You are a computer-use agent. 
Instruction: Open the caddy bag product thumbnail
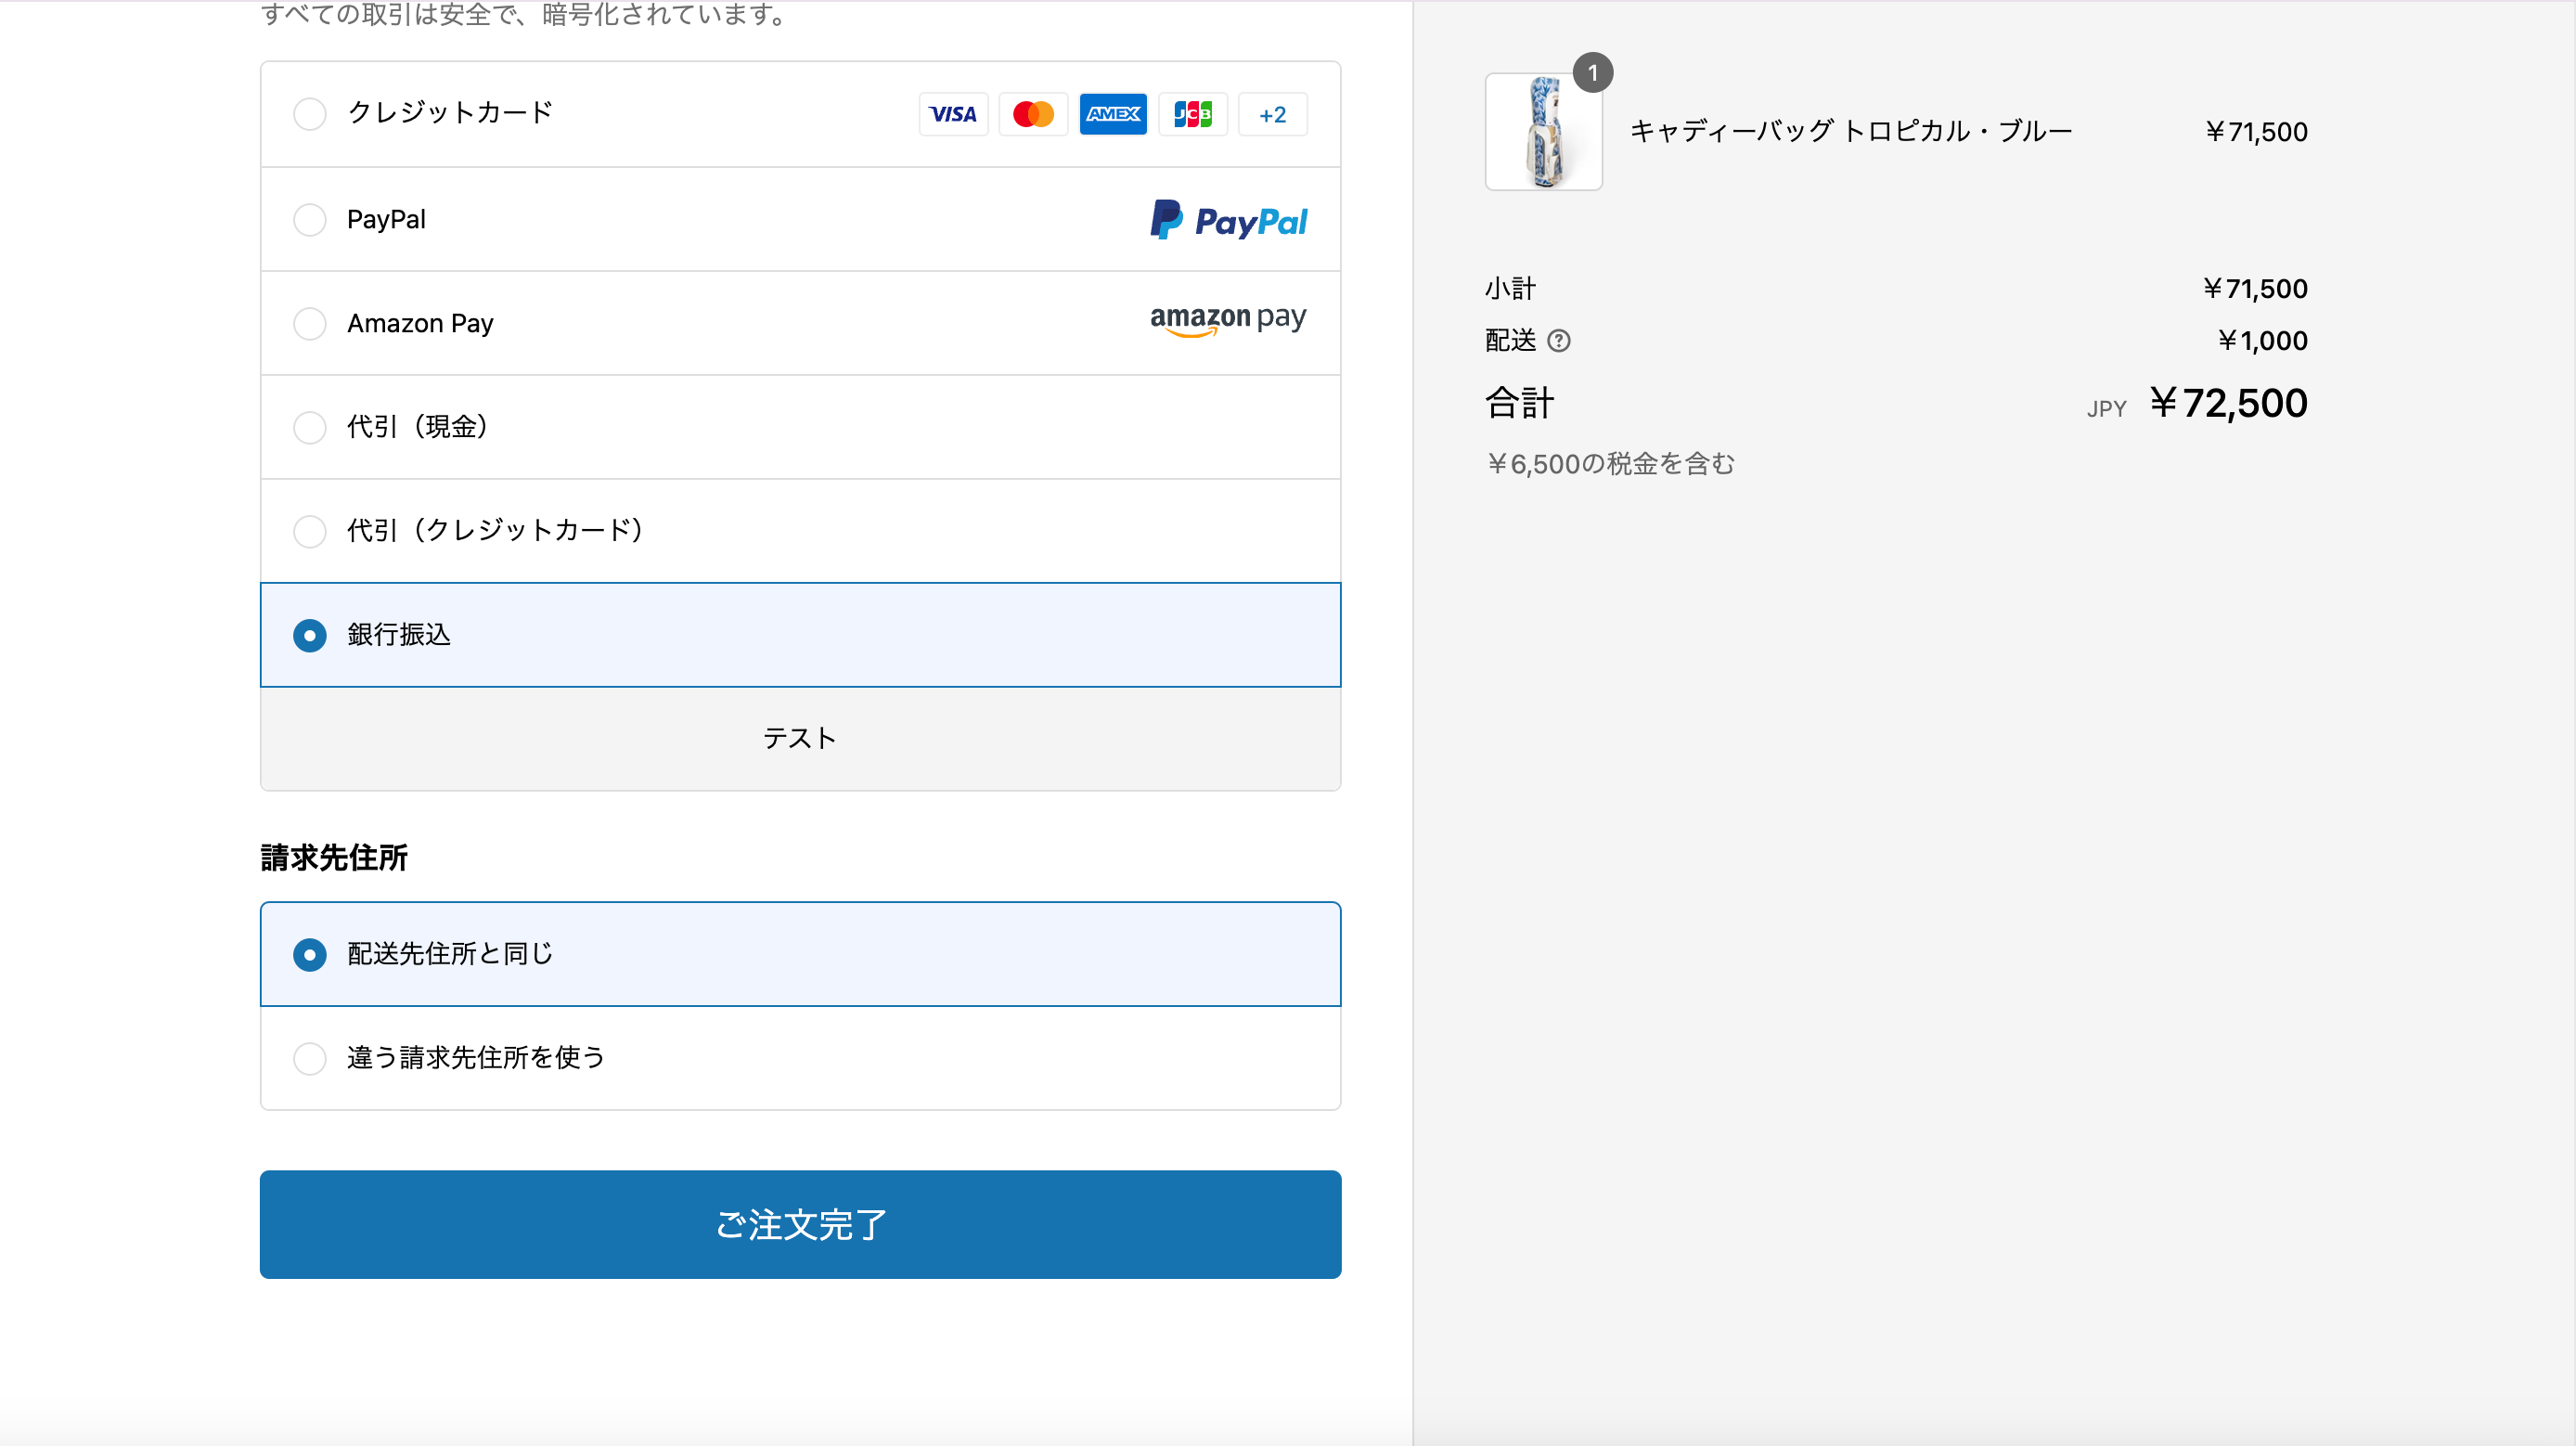click(1543, 132)
